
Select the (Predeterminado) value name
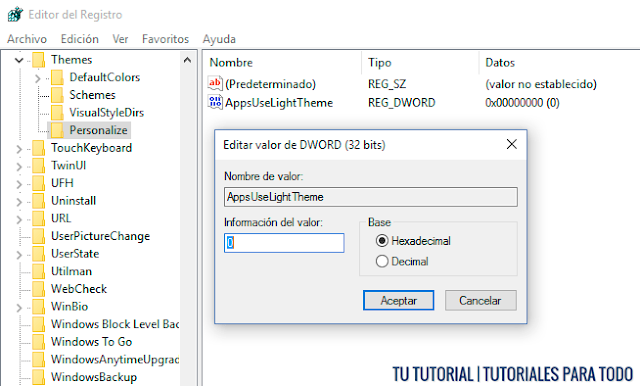point(271,84)
